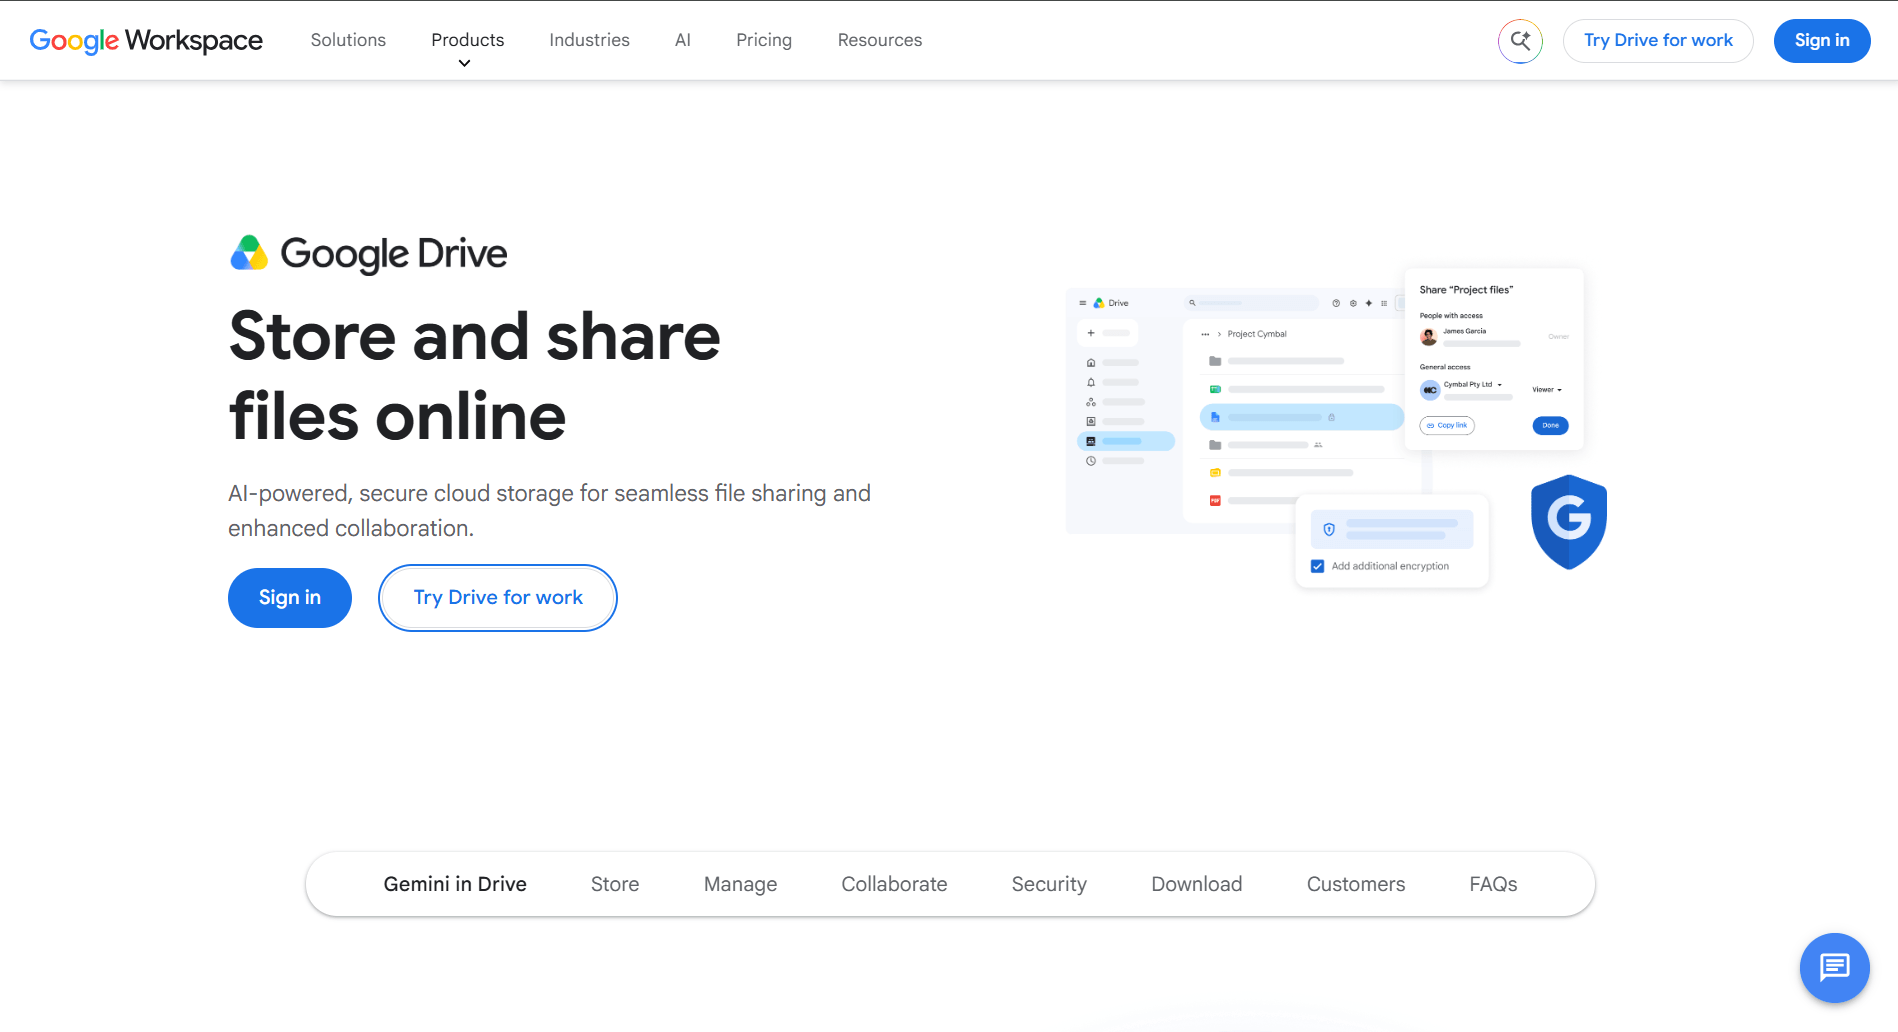The image size is (1898, 1032).
Task: Go to the Security tab
Action: (x=1049, y=884)
